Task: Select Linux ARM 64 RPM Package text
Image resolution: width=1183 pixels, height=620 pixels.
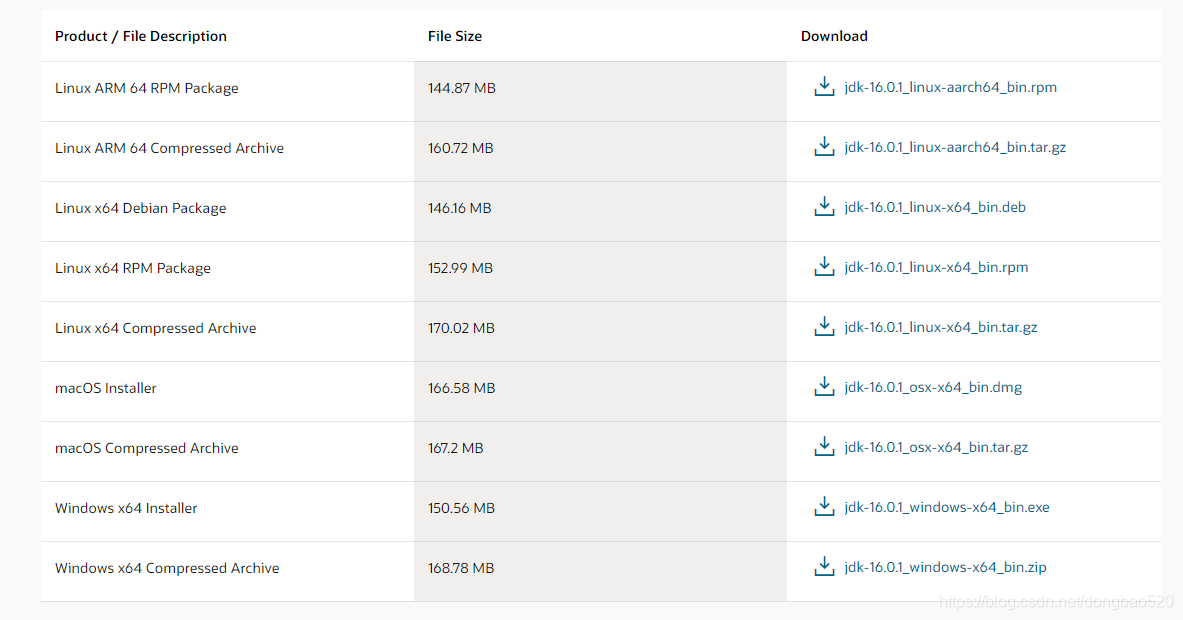Action: 146,88
